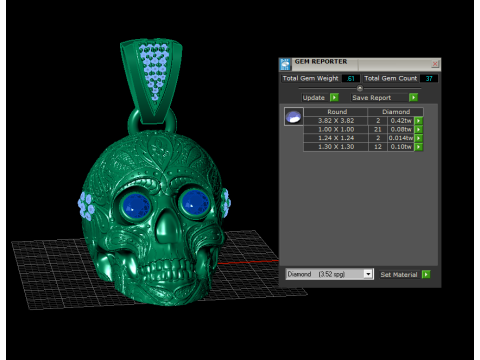This screenshot has width=480, height=360.
Task: Click the 0.08tw weight cell
Action: [x=401, y=129]
